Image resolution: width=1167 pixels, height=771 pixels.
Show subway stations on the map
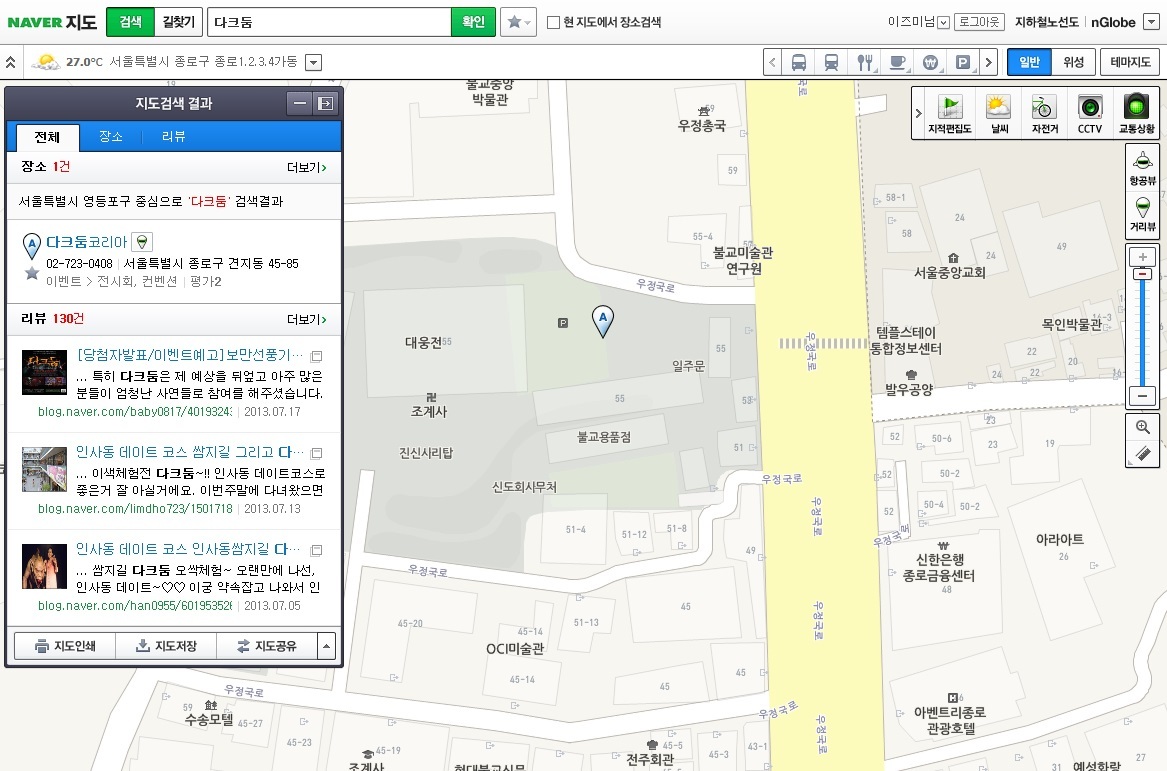pos(831,63)
